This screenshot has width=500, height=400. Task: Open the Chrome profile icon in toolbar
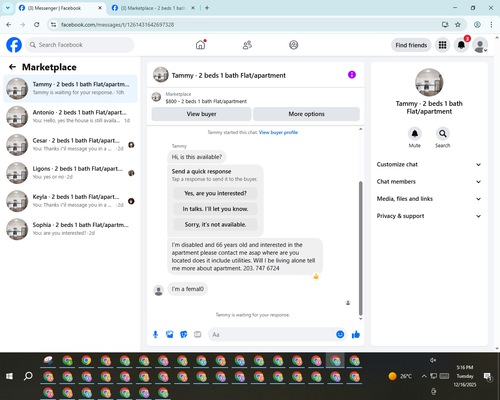(477, 24)
